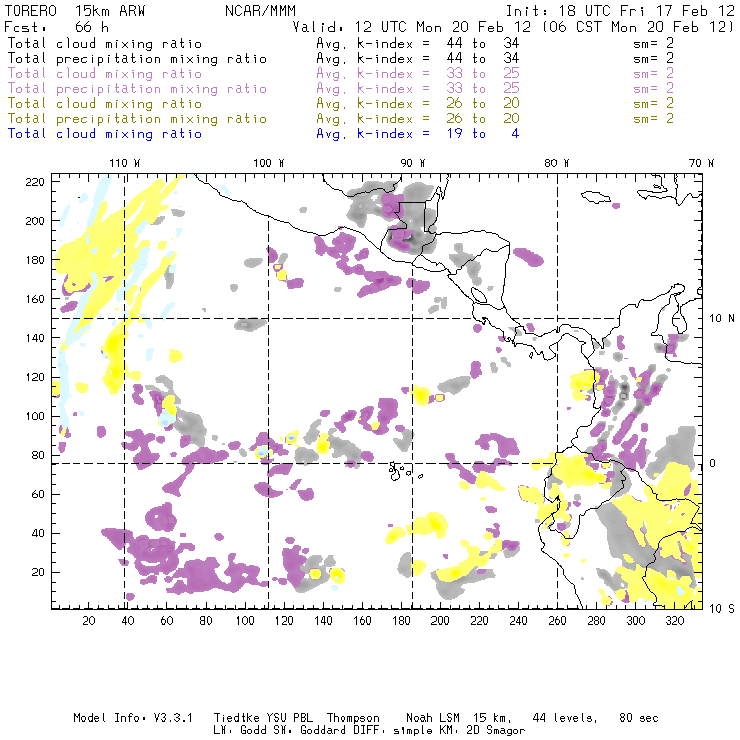Click the '70 W' longitude label
Viewport: 740px width, 740px height.
[x=701, y=163]
